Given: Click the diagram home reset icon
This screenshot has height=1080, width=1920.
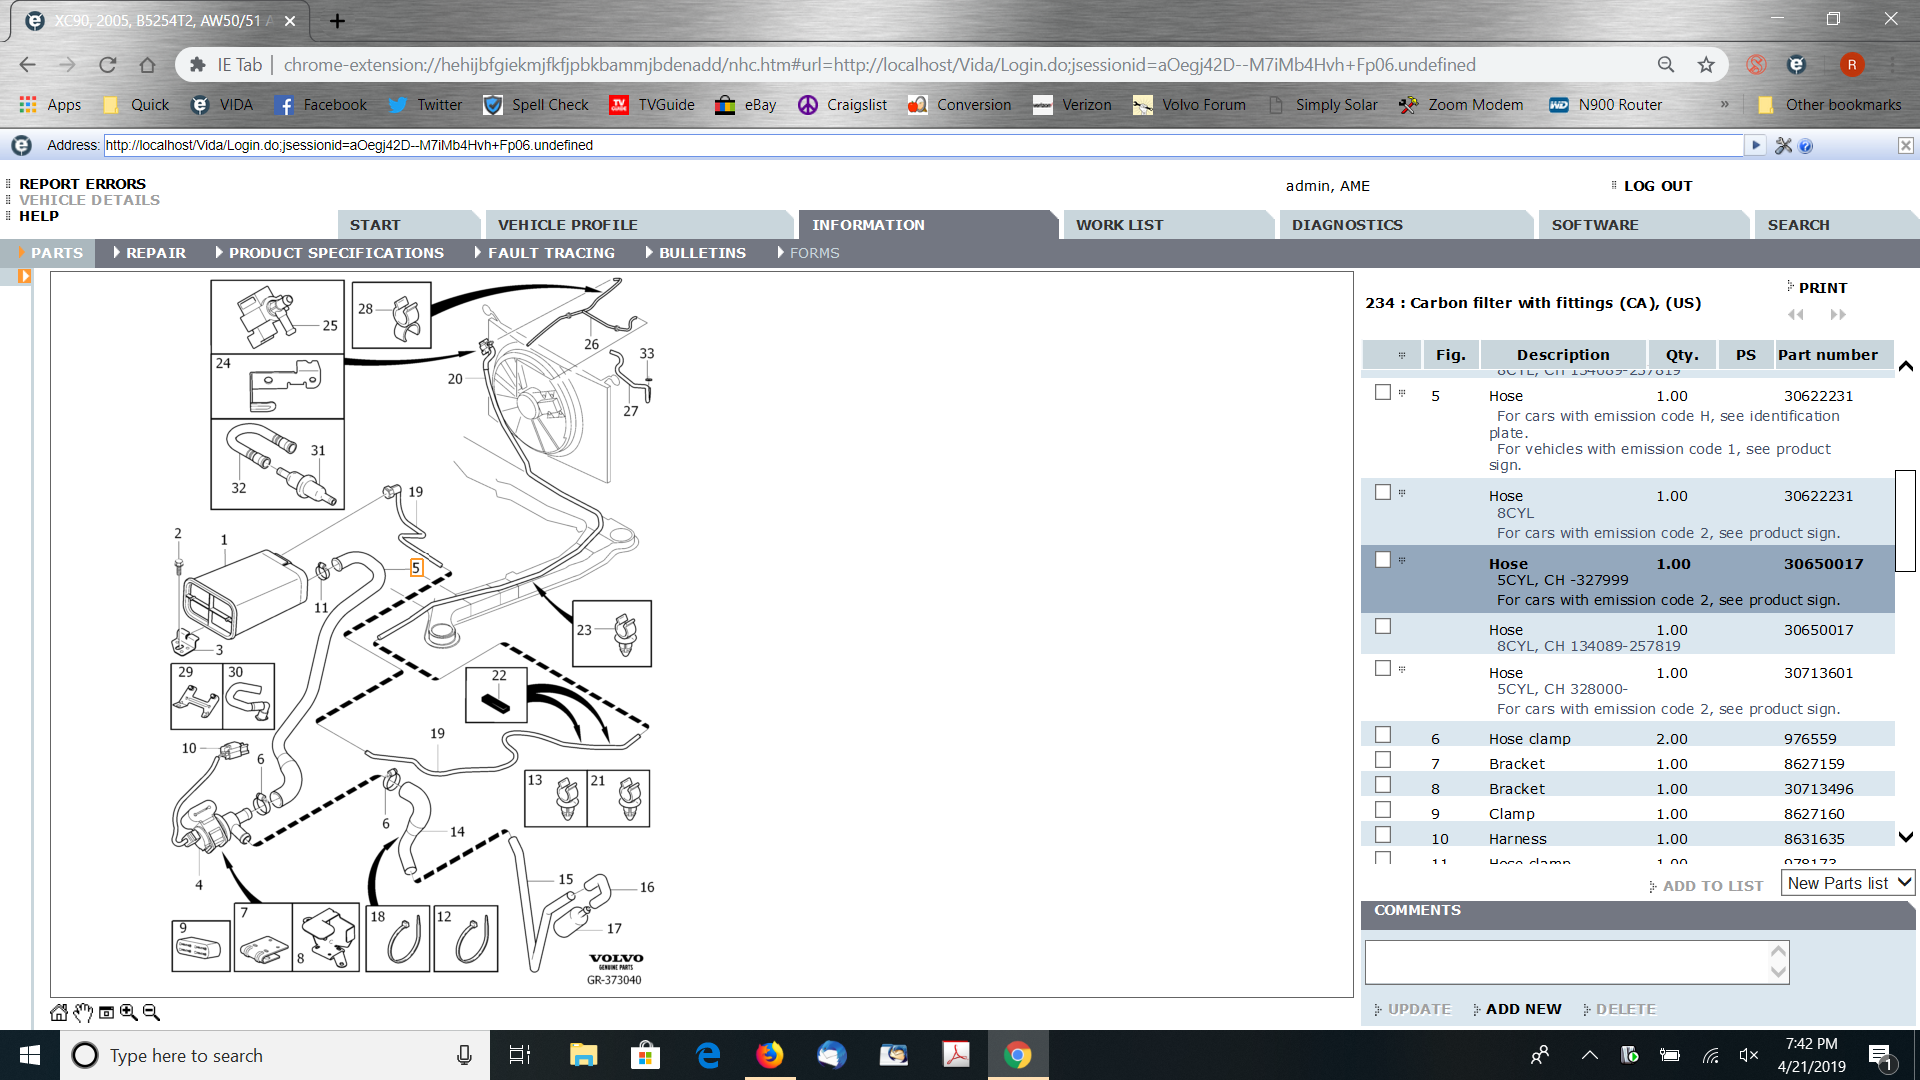Looking at the screenshot, I should (59, 1012).
